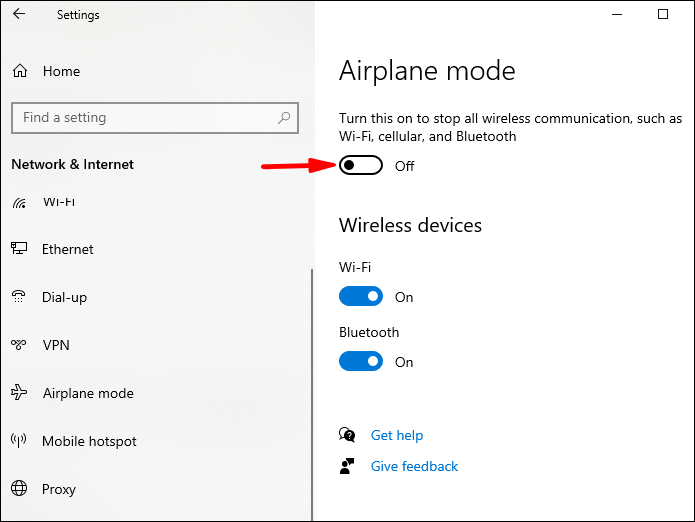This screenshot has width=695, height=522.
Task: Maximize the Settings window
Action: [x=663, y=15]
